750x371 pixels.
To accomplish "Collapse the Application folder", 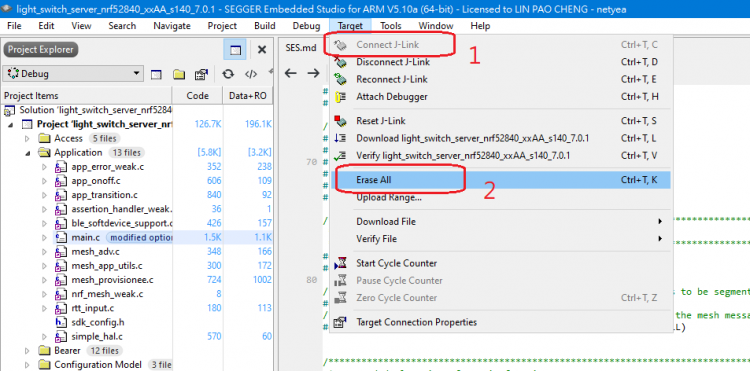I will click(x=27, y=153).
